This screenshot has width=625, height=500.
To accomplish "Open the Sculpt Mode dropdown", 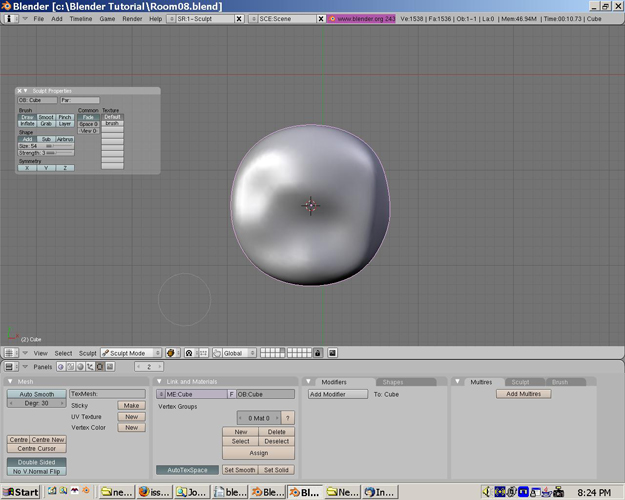I will click(130, 353).
